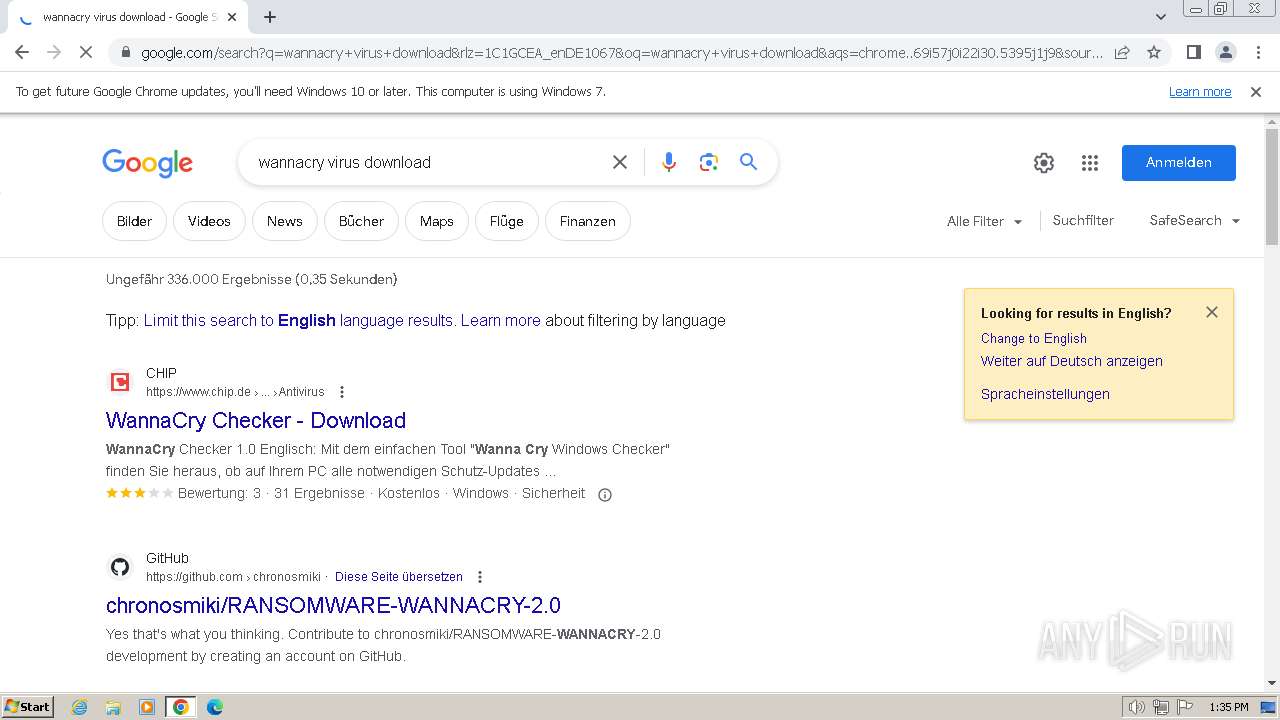Start voice search with the microphone
Viewport: 1280px width, 720px height.
(x=669, y=162)
